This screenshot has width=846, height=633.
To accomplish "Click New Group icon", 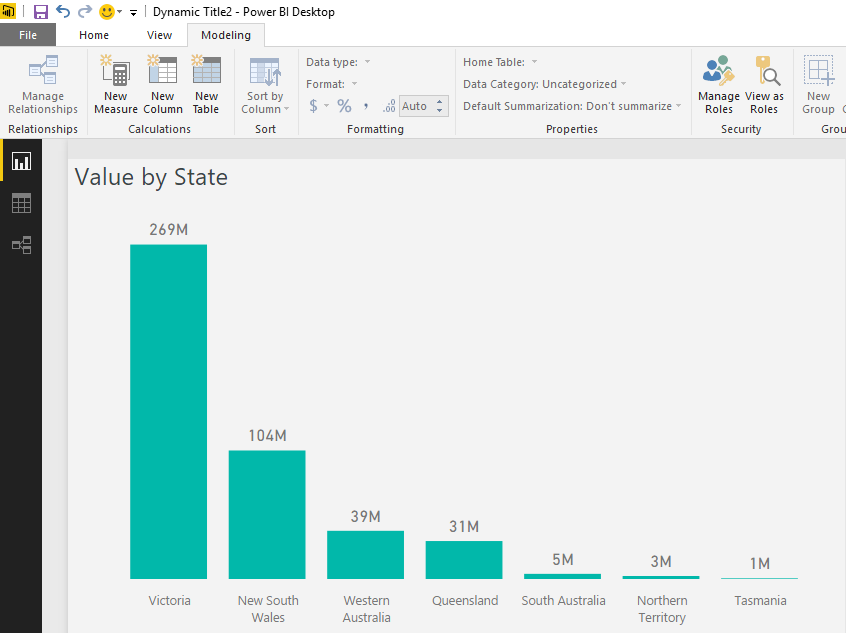I will [x=818, y=85].
